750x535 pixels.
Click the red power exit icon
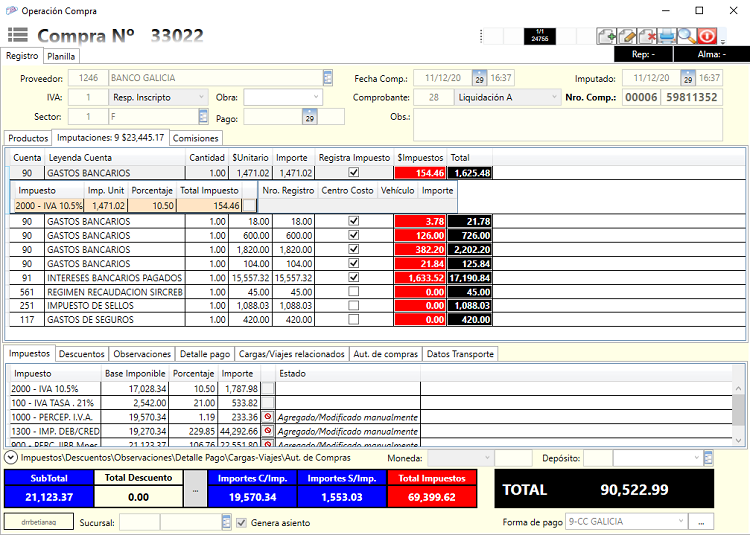tap(707, 36)
